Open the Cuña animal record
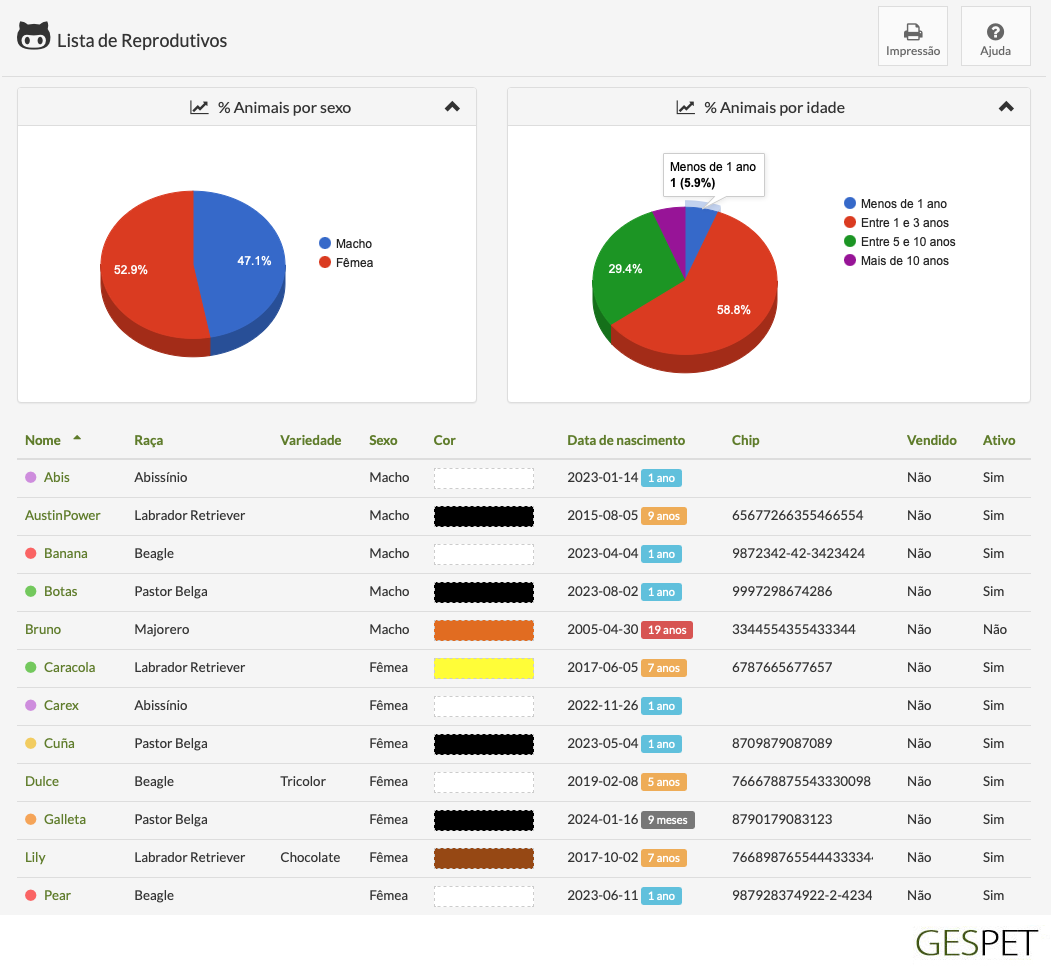This screenshot has height=974, width=1051. 59,743
